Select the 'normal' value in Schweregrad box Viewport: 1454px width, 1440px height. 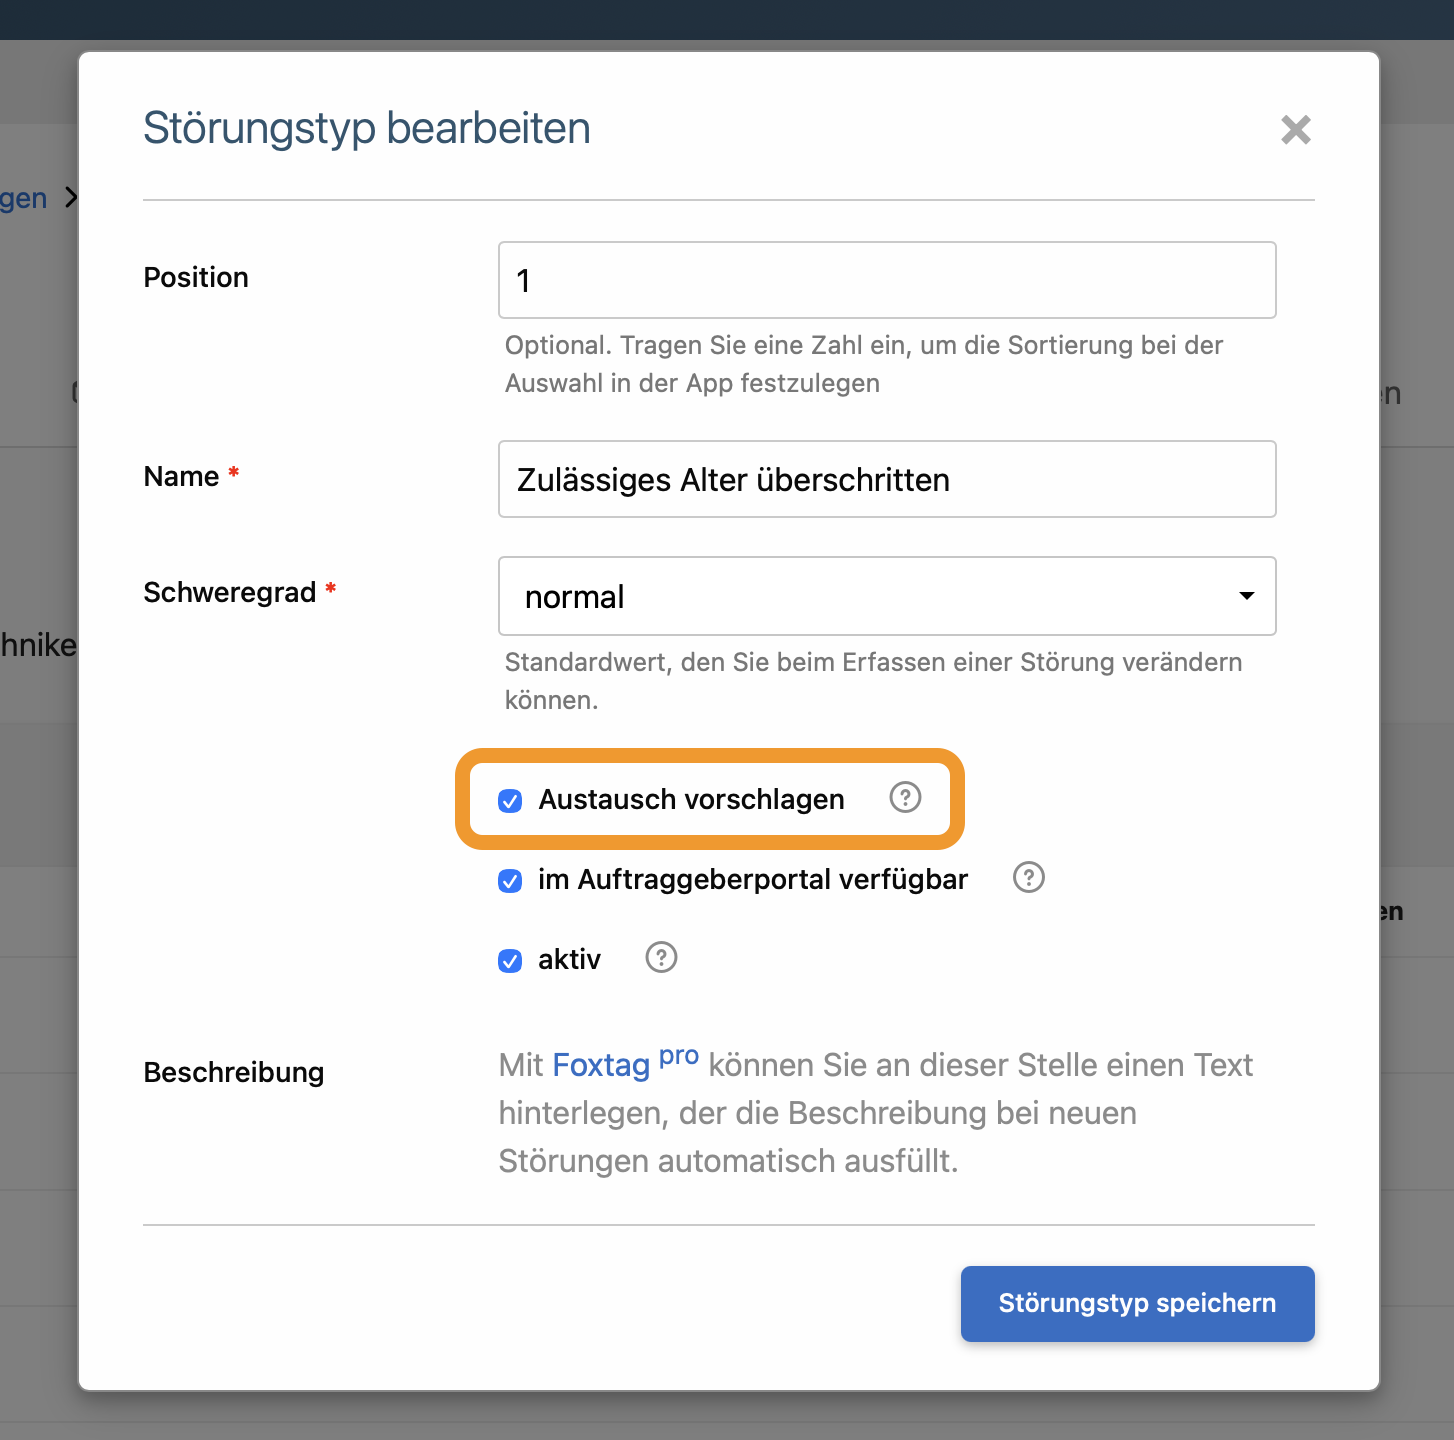574,597
